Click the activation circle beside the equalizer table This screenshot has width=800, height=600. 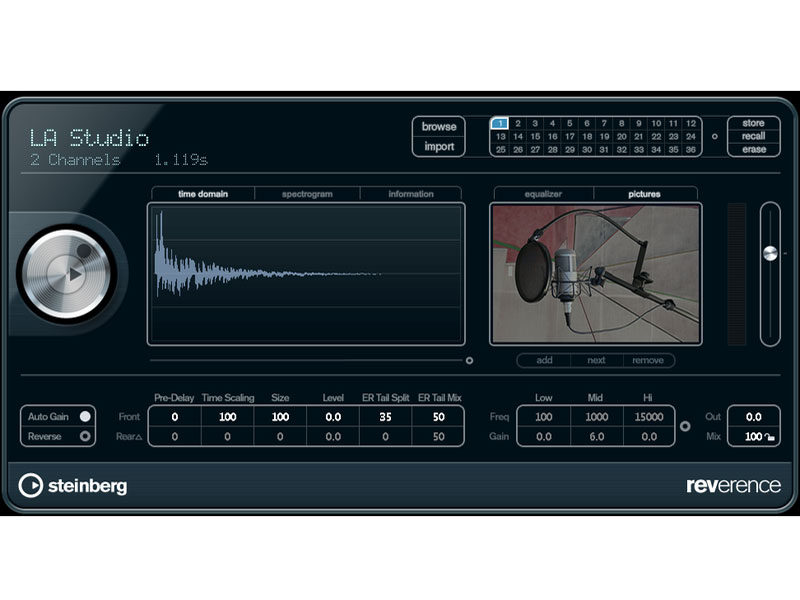click(x=685, y=425)
